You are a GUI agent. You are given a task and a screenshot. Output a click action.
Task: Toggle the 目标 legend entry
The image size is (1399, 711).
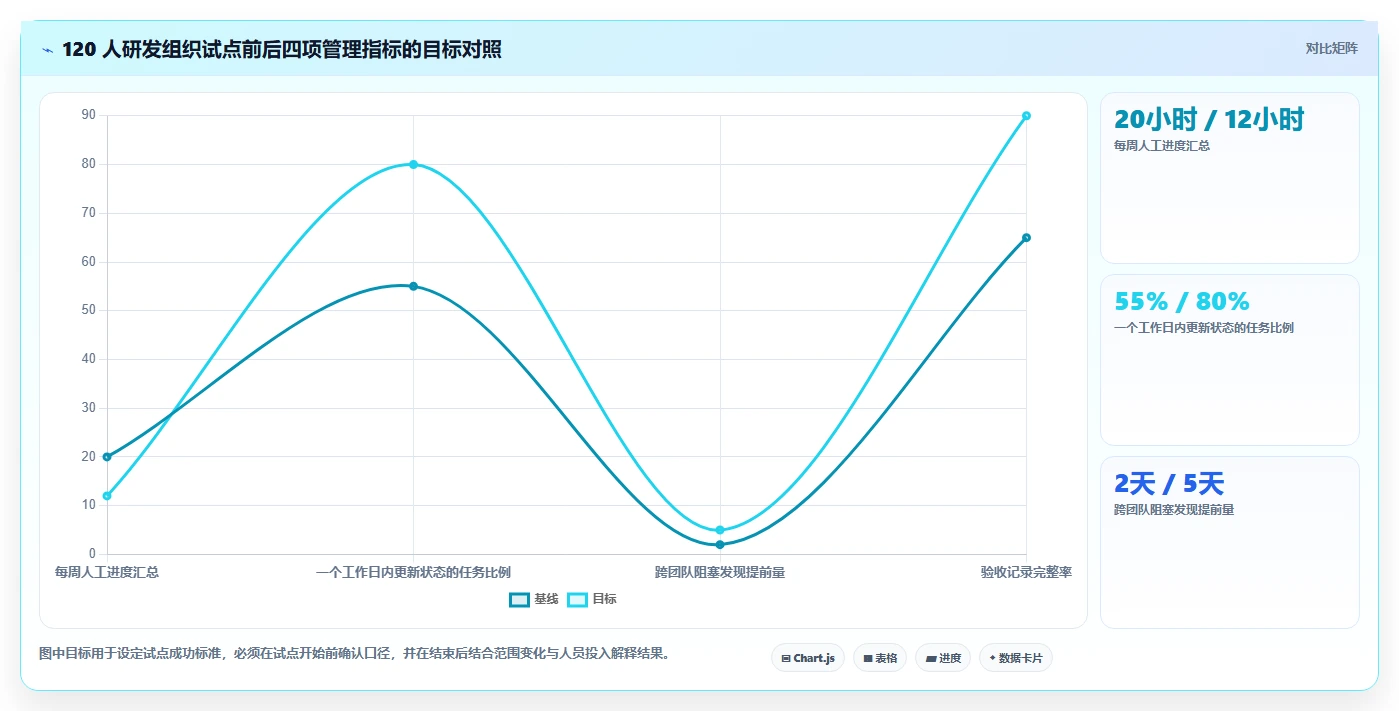tap(592, 599)
